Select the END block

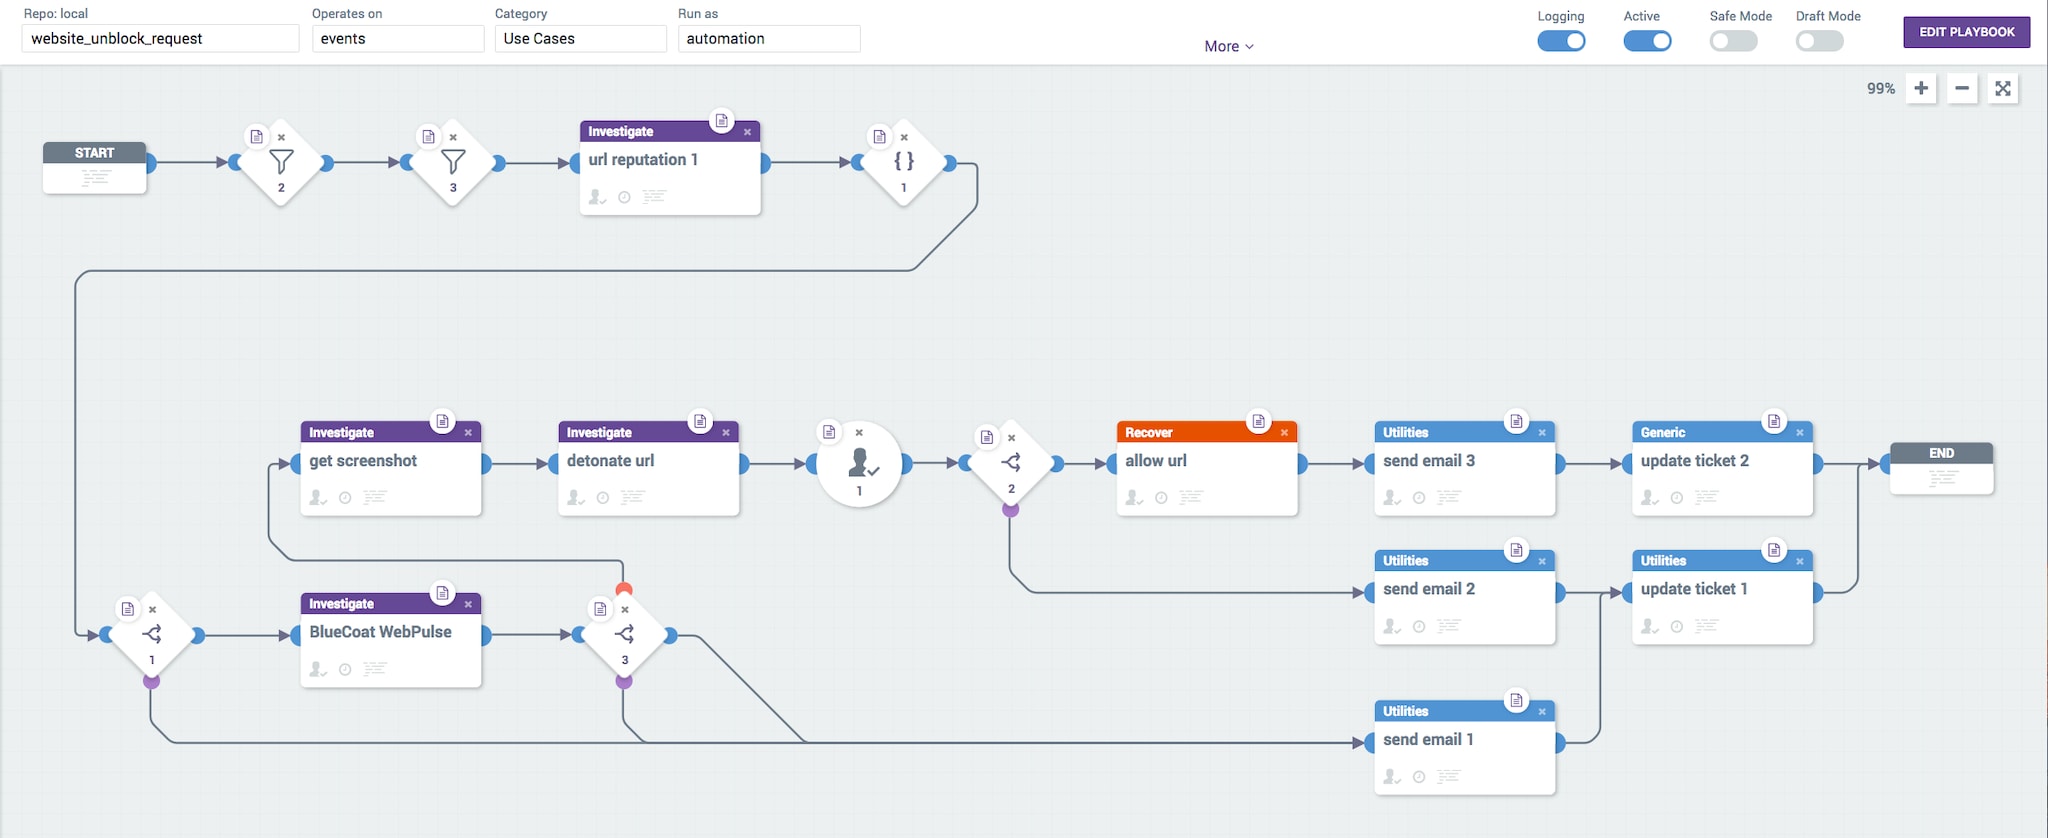pyautogui.click(x=1942, y=468)
